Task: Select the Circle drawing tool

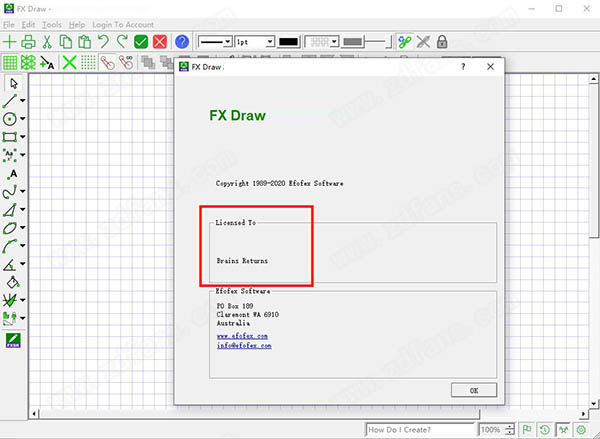Action: 10,119
